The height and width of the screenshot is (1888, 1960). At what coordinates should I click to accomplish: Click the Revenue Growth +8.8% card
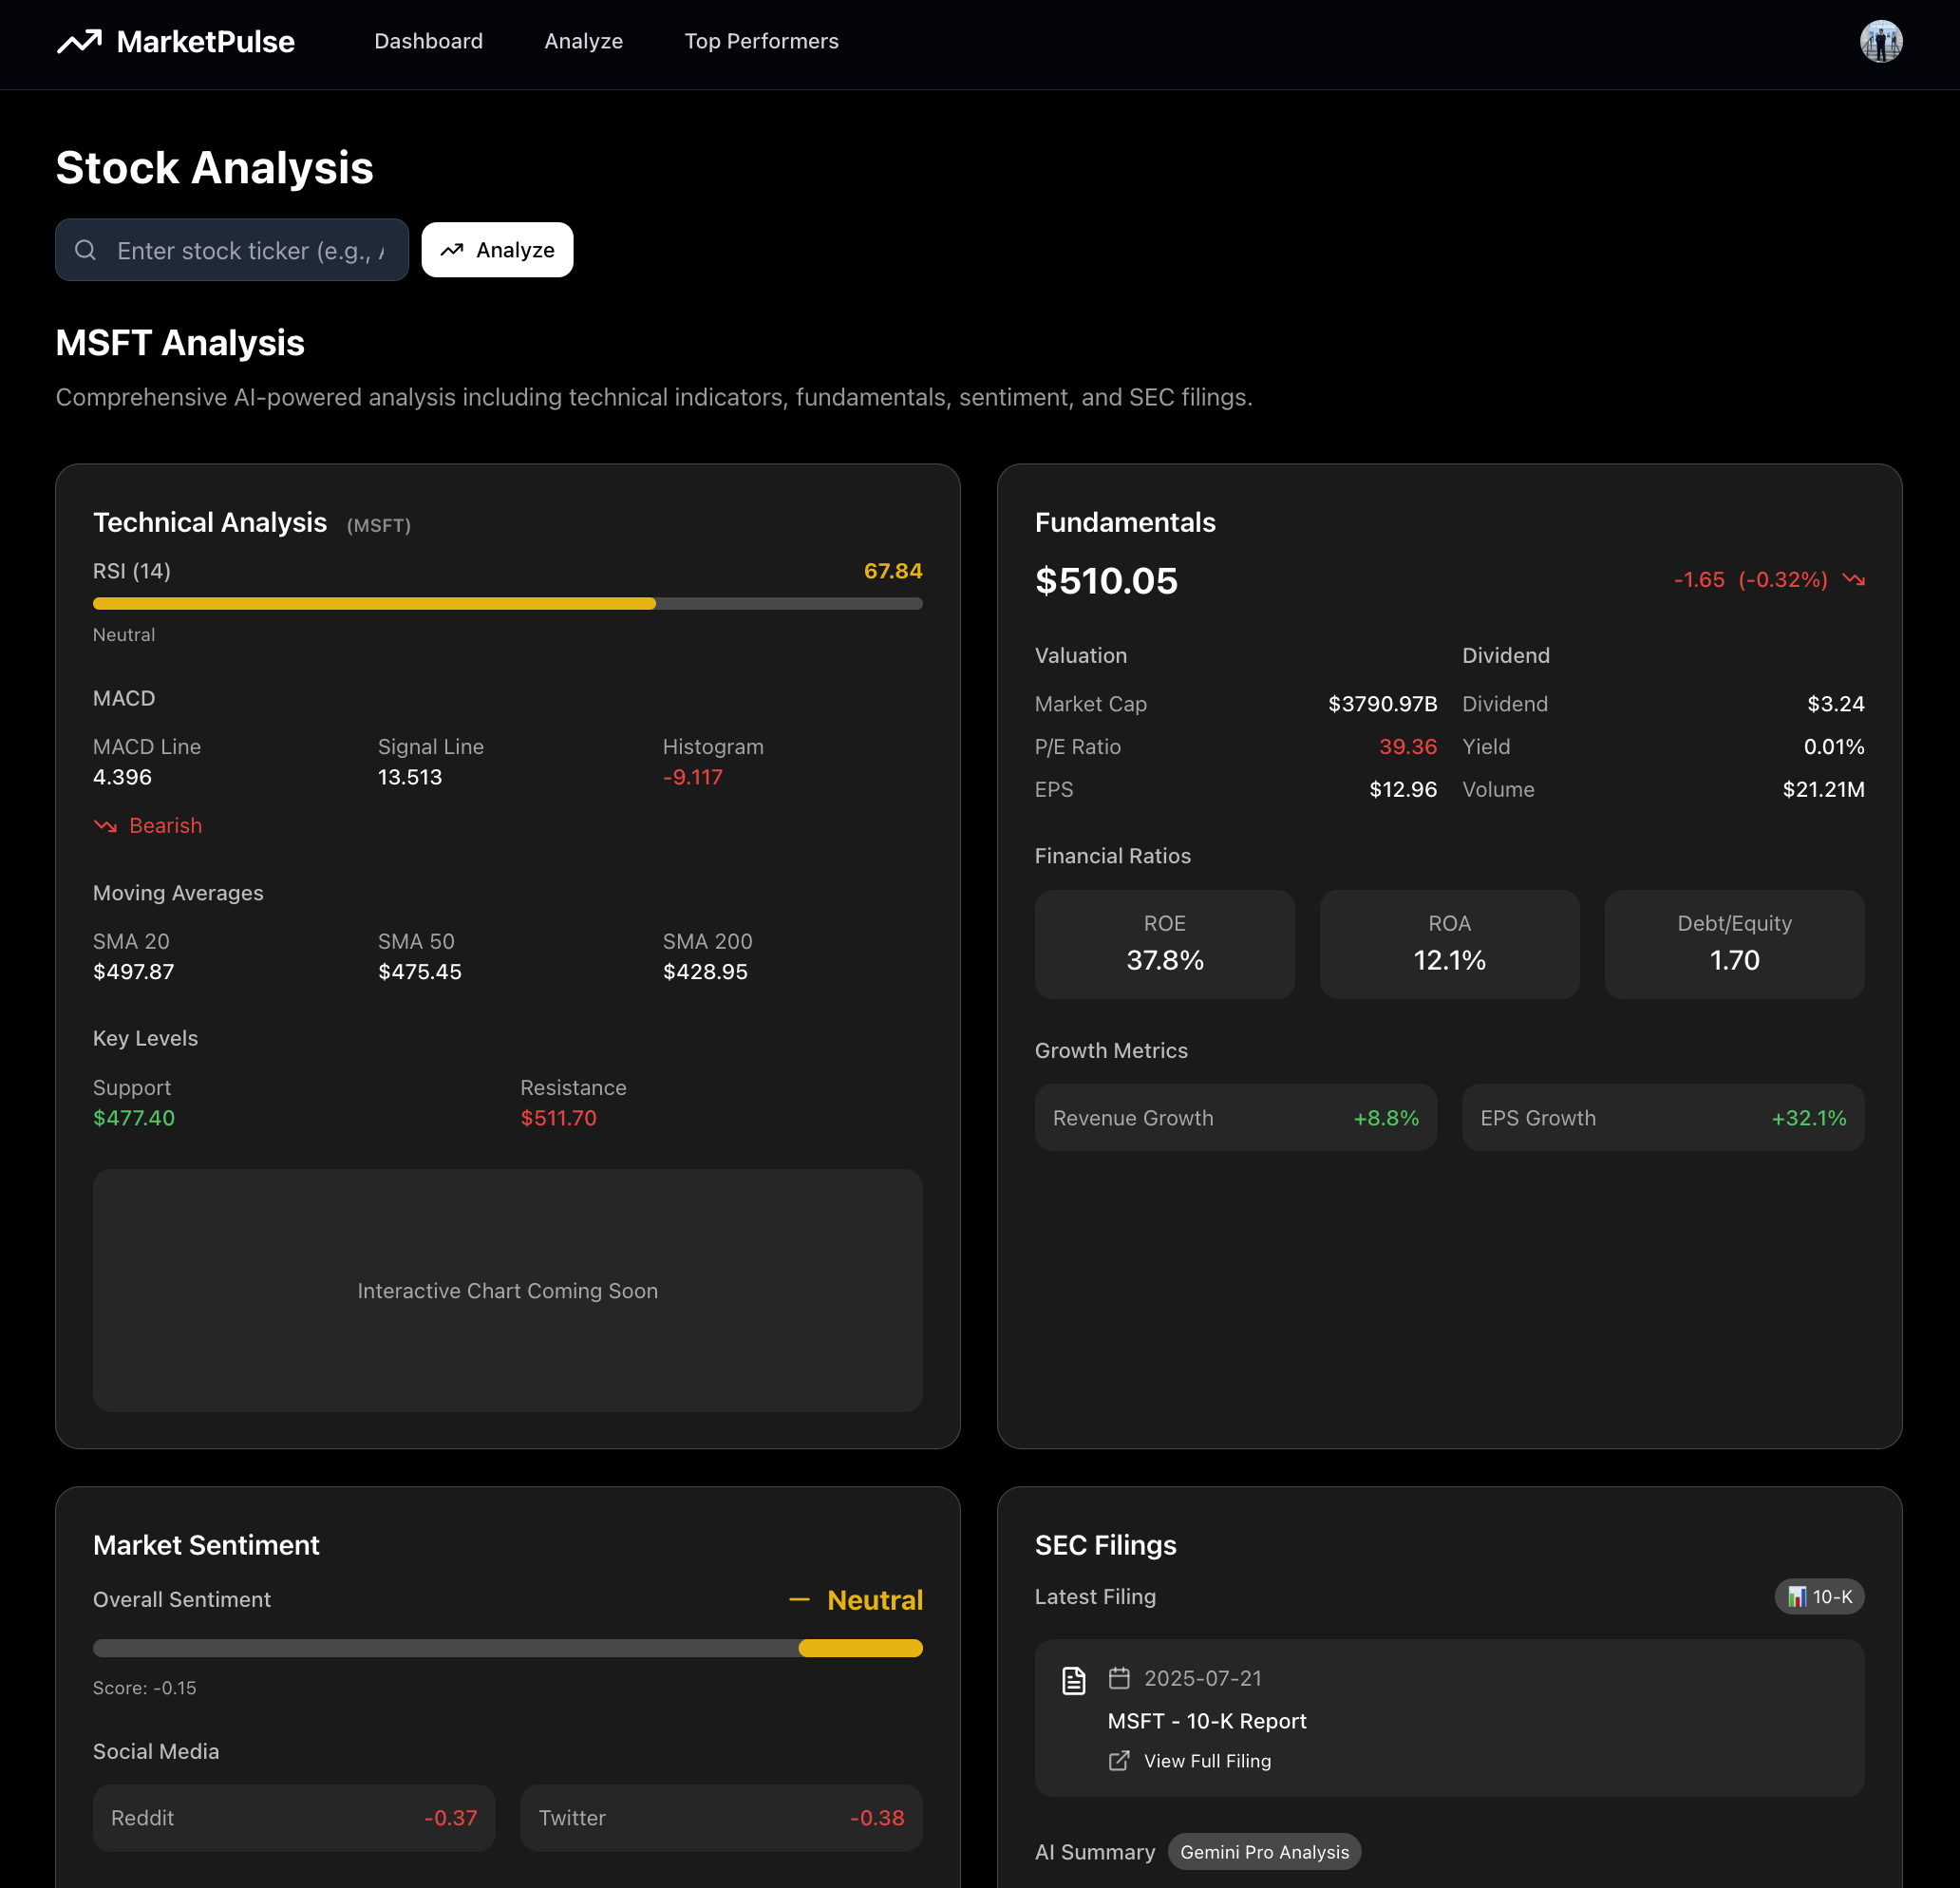[1236, 1117]
